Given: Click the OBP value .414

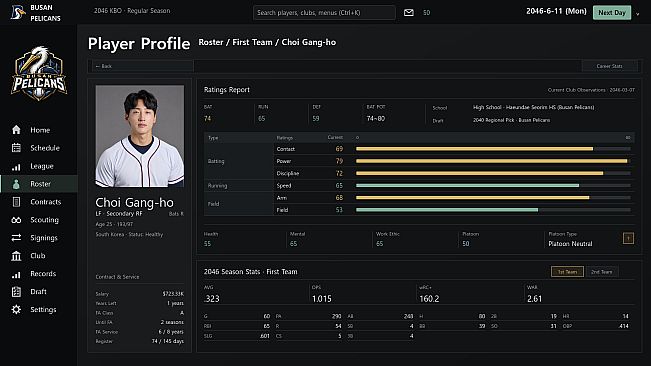Looking at the screenshot, I should pos(623,326).
